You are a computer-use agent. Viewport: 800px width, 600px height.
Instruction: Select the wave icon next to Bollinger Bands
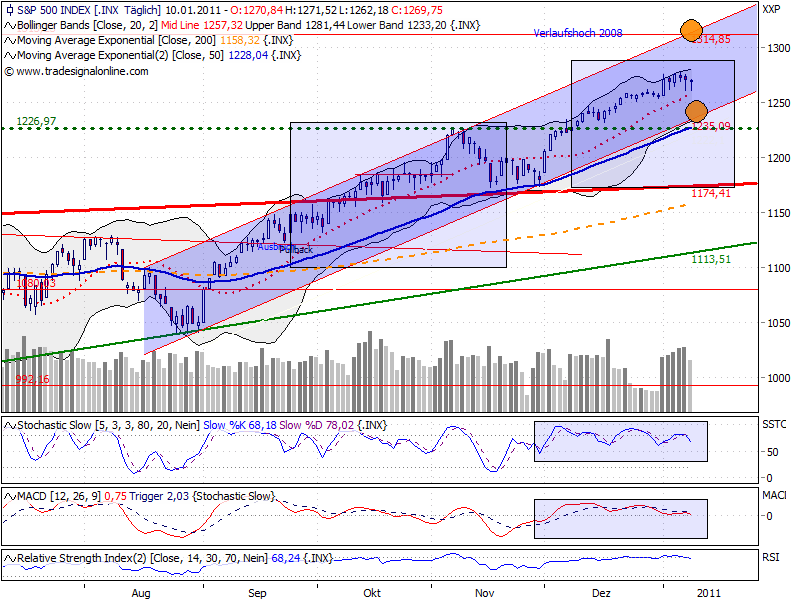[10, 25]
